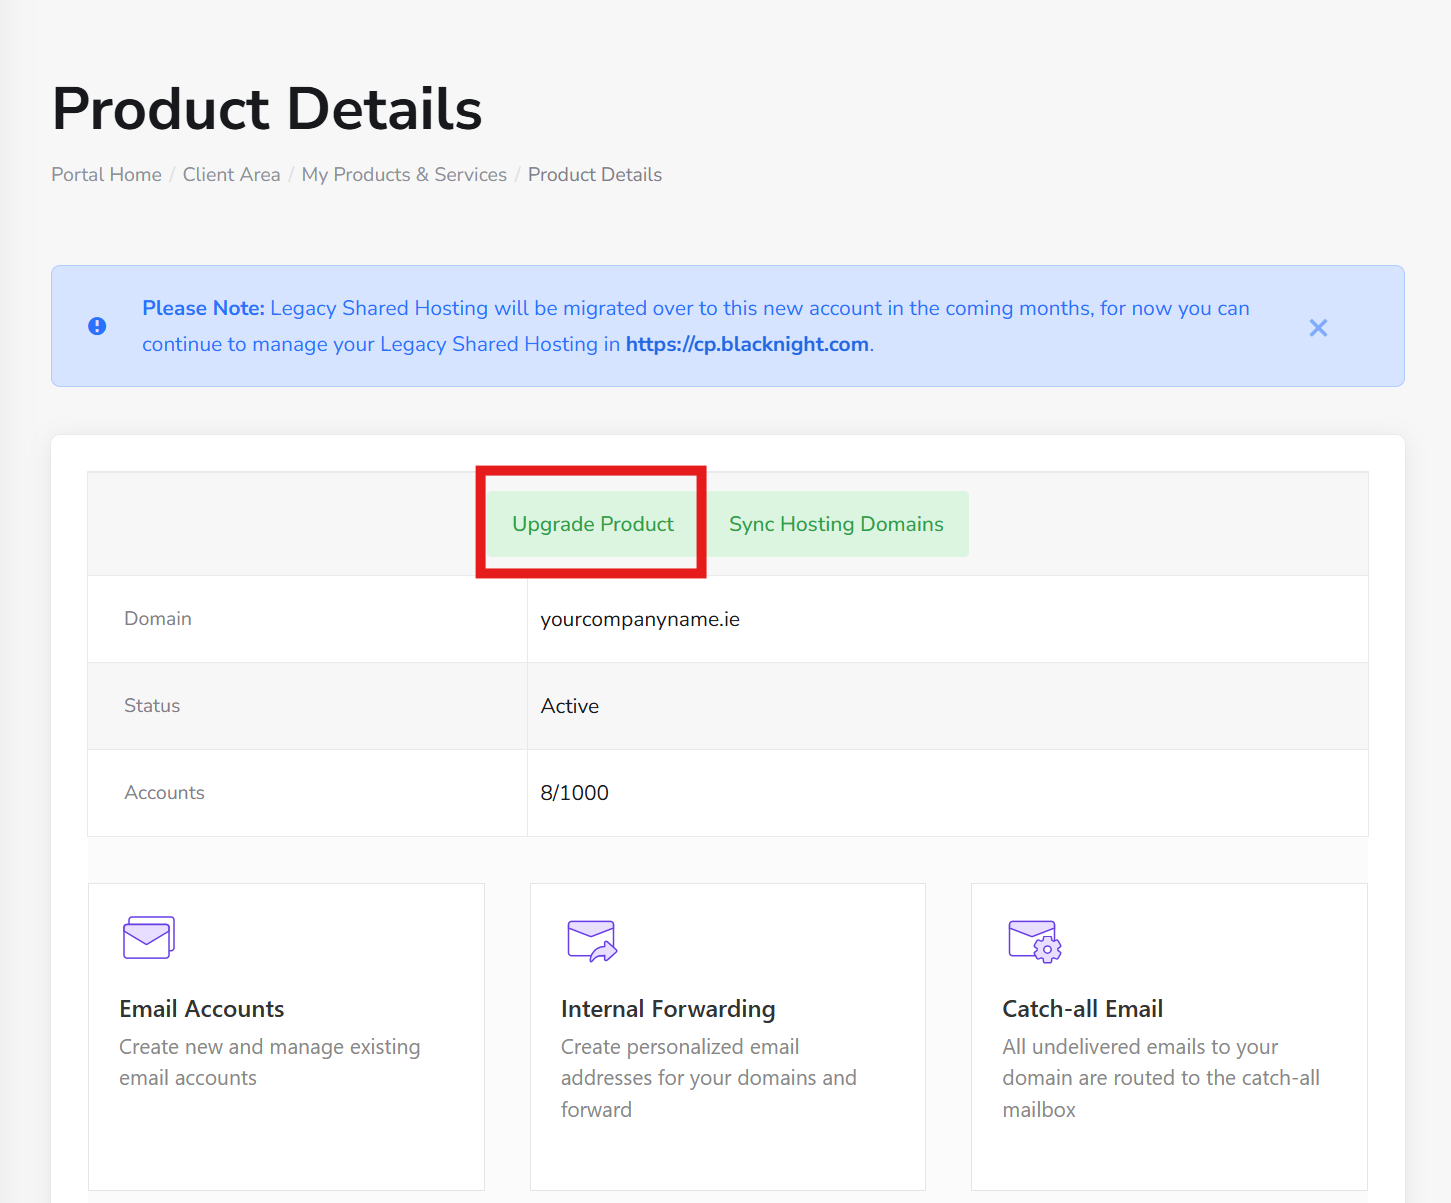The width and height of the screenshot is (1451, 1203).
Task: Open the Catch-all Email card title
Action: point(1082,1009)
